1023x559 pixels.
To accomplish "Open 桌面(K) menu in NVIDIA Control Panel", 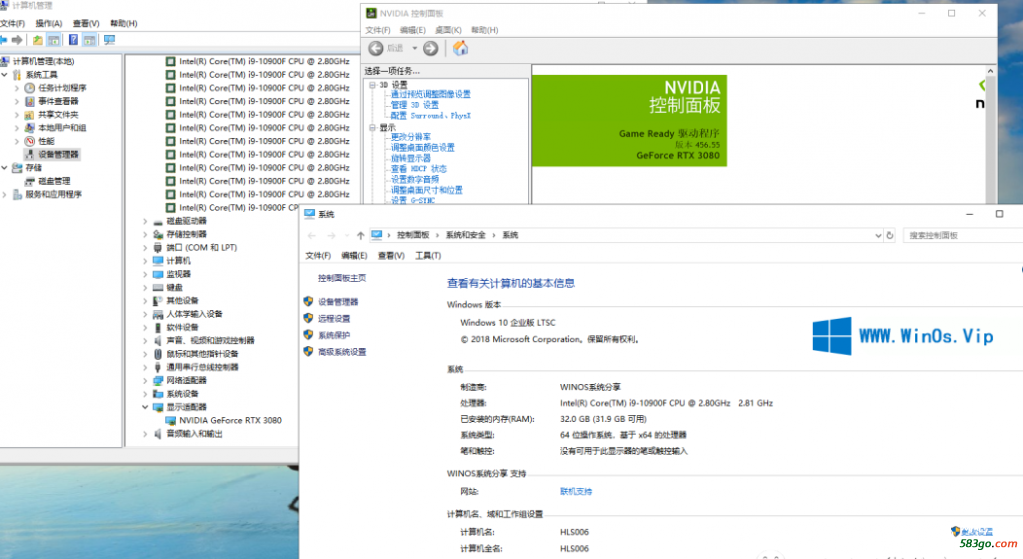I will tap(448, 30).
